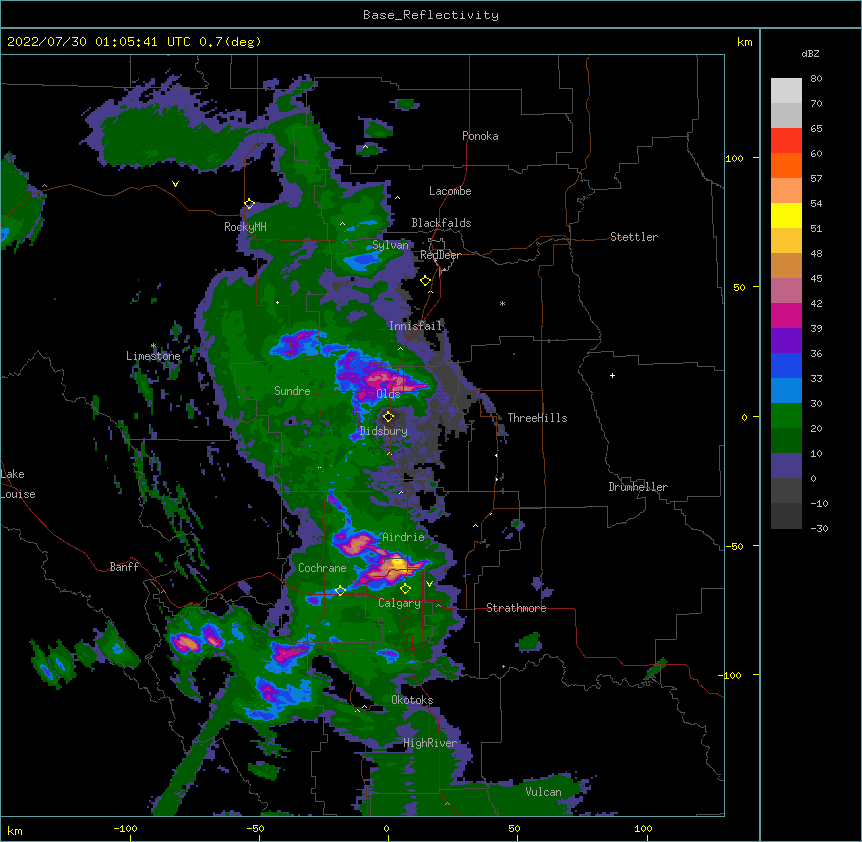This screenshot has width=862, height=842.
Task: Click the RockyMH label
Action: 245,227
